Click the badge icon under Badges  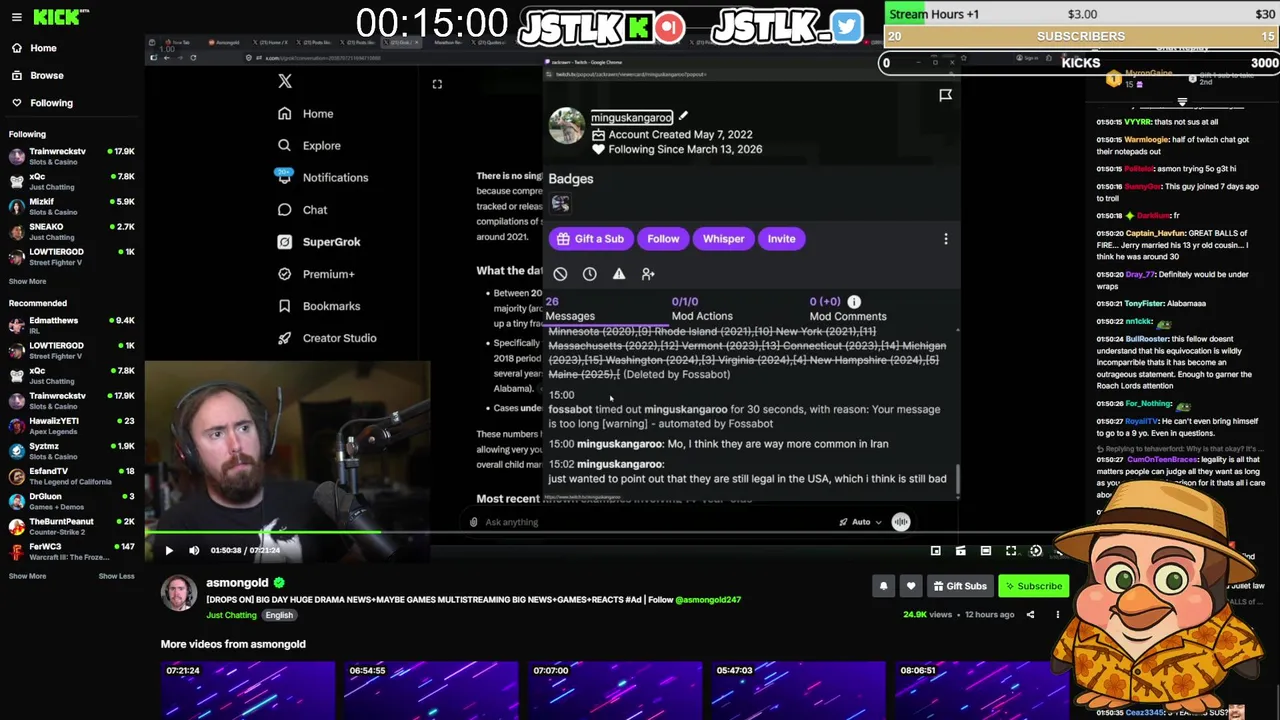pyautogui.click(x=560, y=204)
